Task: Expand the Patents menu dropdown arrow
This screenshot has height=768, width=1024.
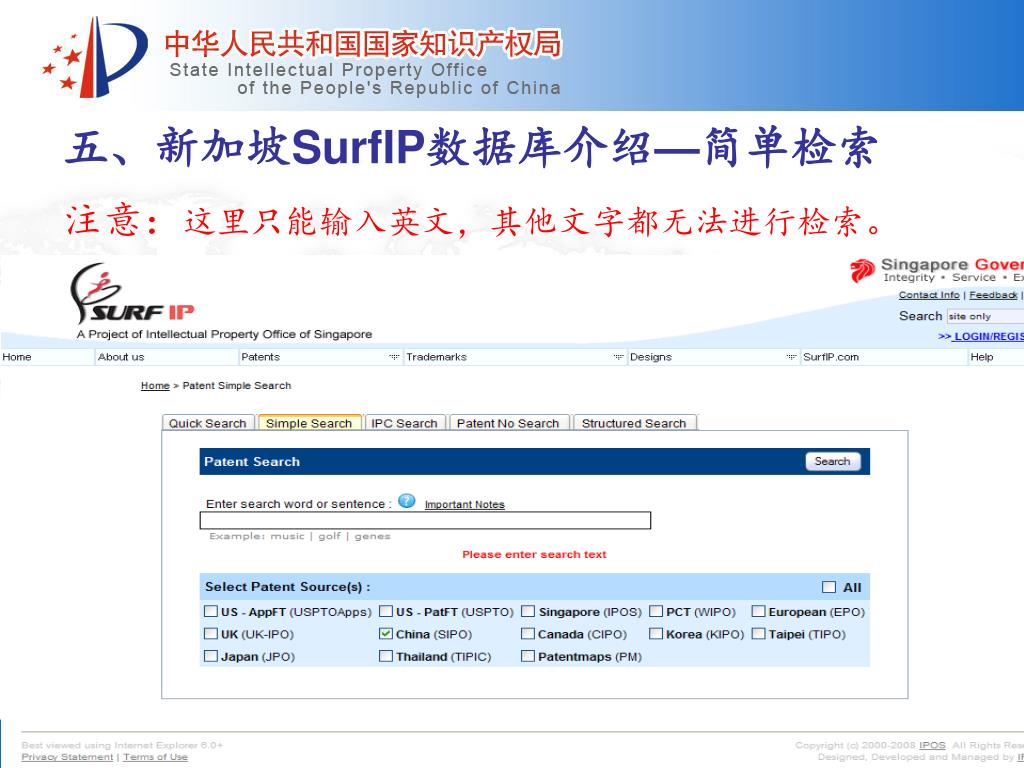Action: click(x=394, y=357)
